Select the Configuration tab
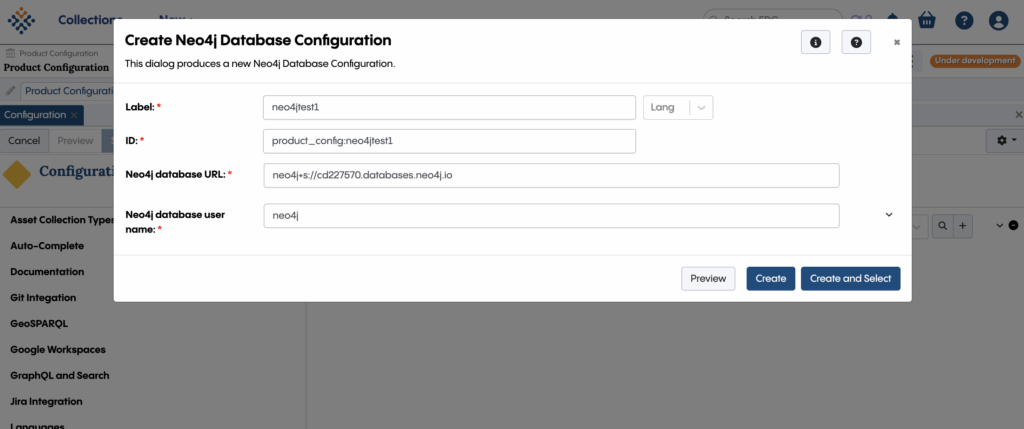Screen dimensions: 1024x429 coord(34,115)
